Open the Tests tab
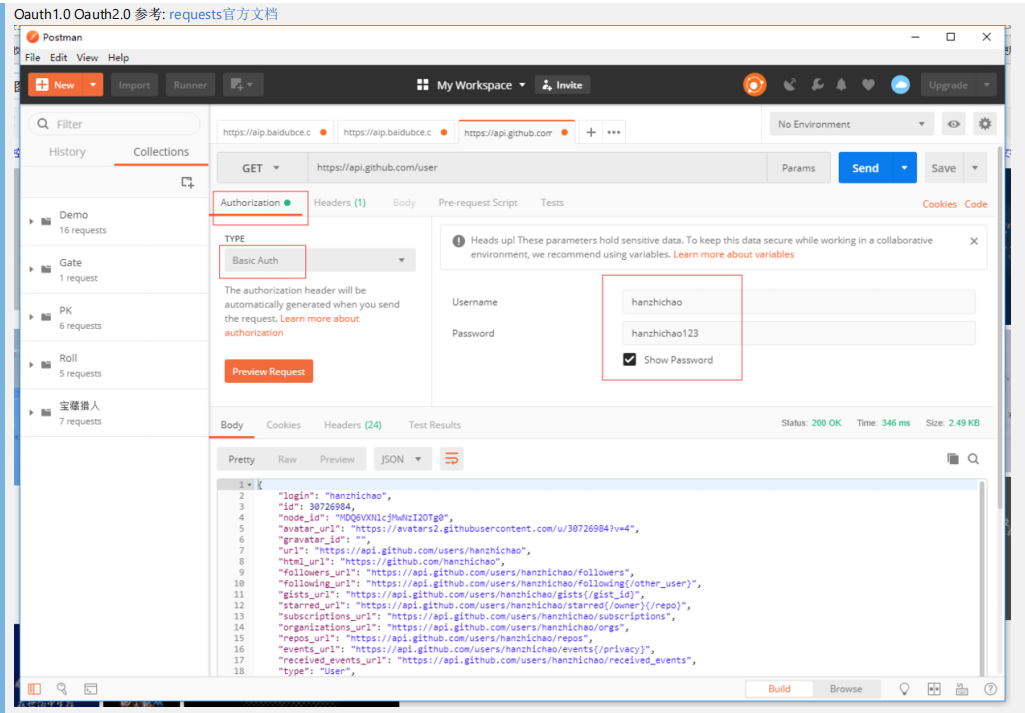The height and width of the screenshot is (713, 1025). 552,203
